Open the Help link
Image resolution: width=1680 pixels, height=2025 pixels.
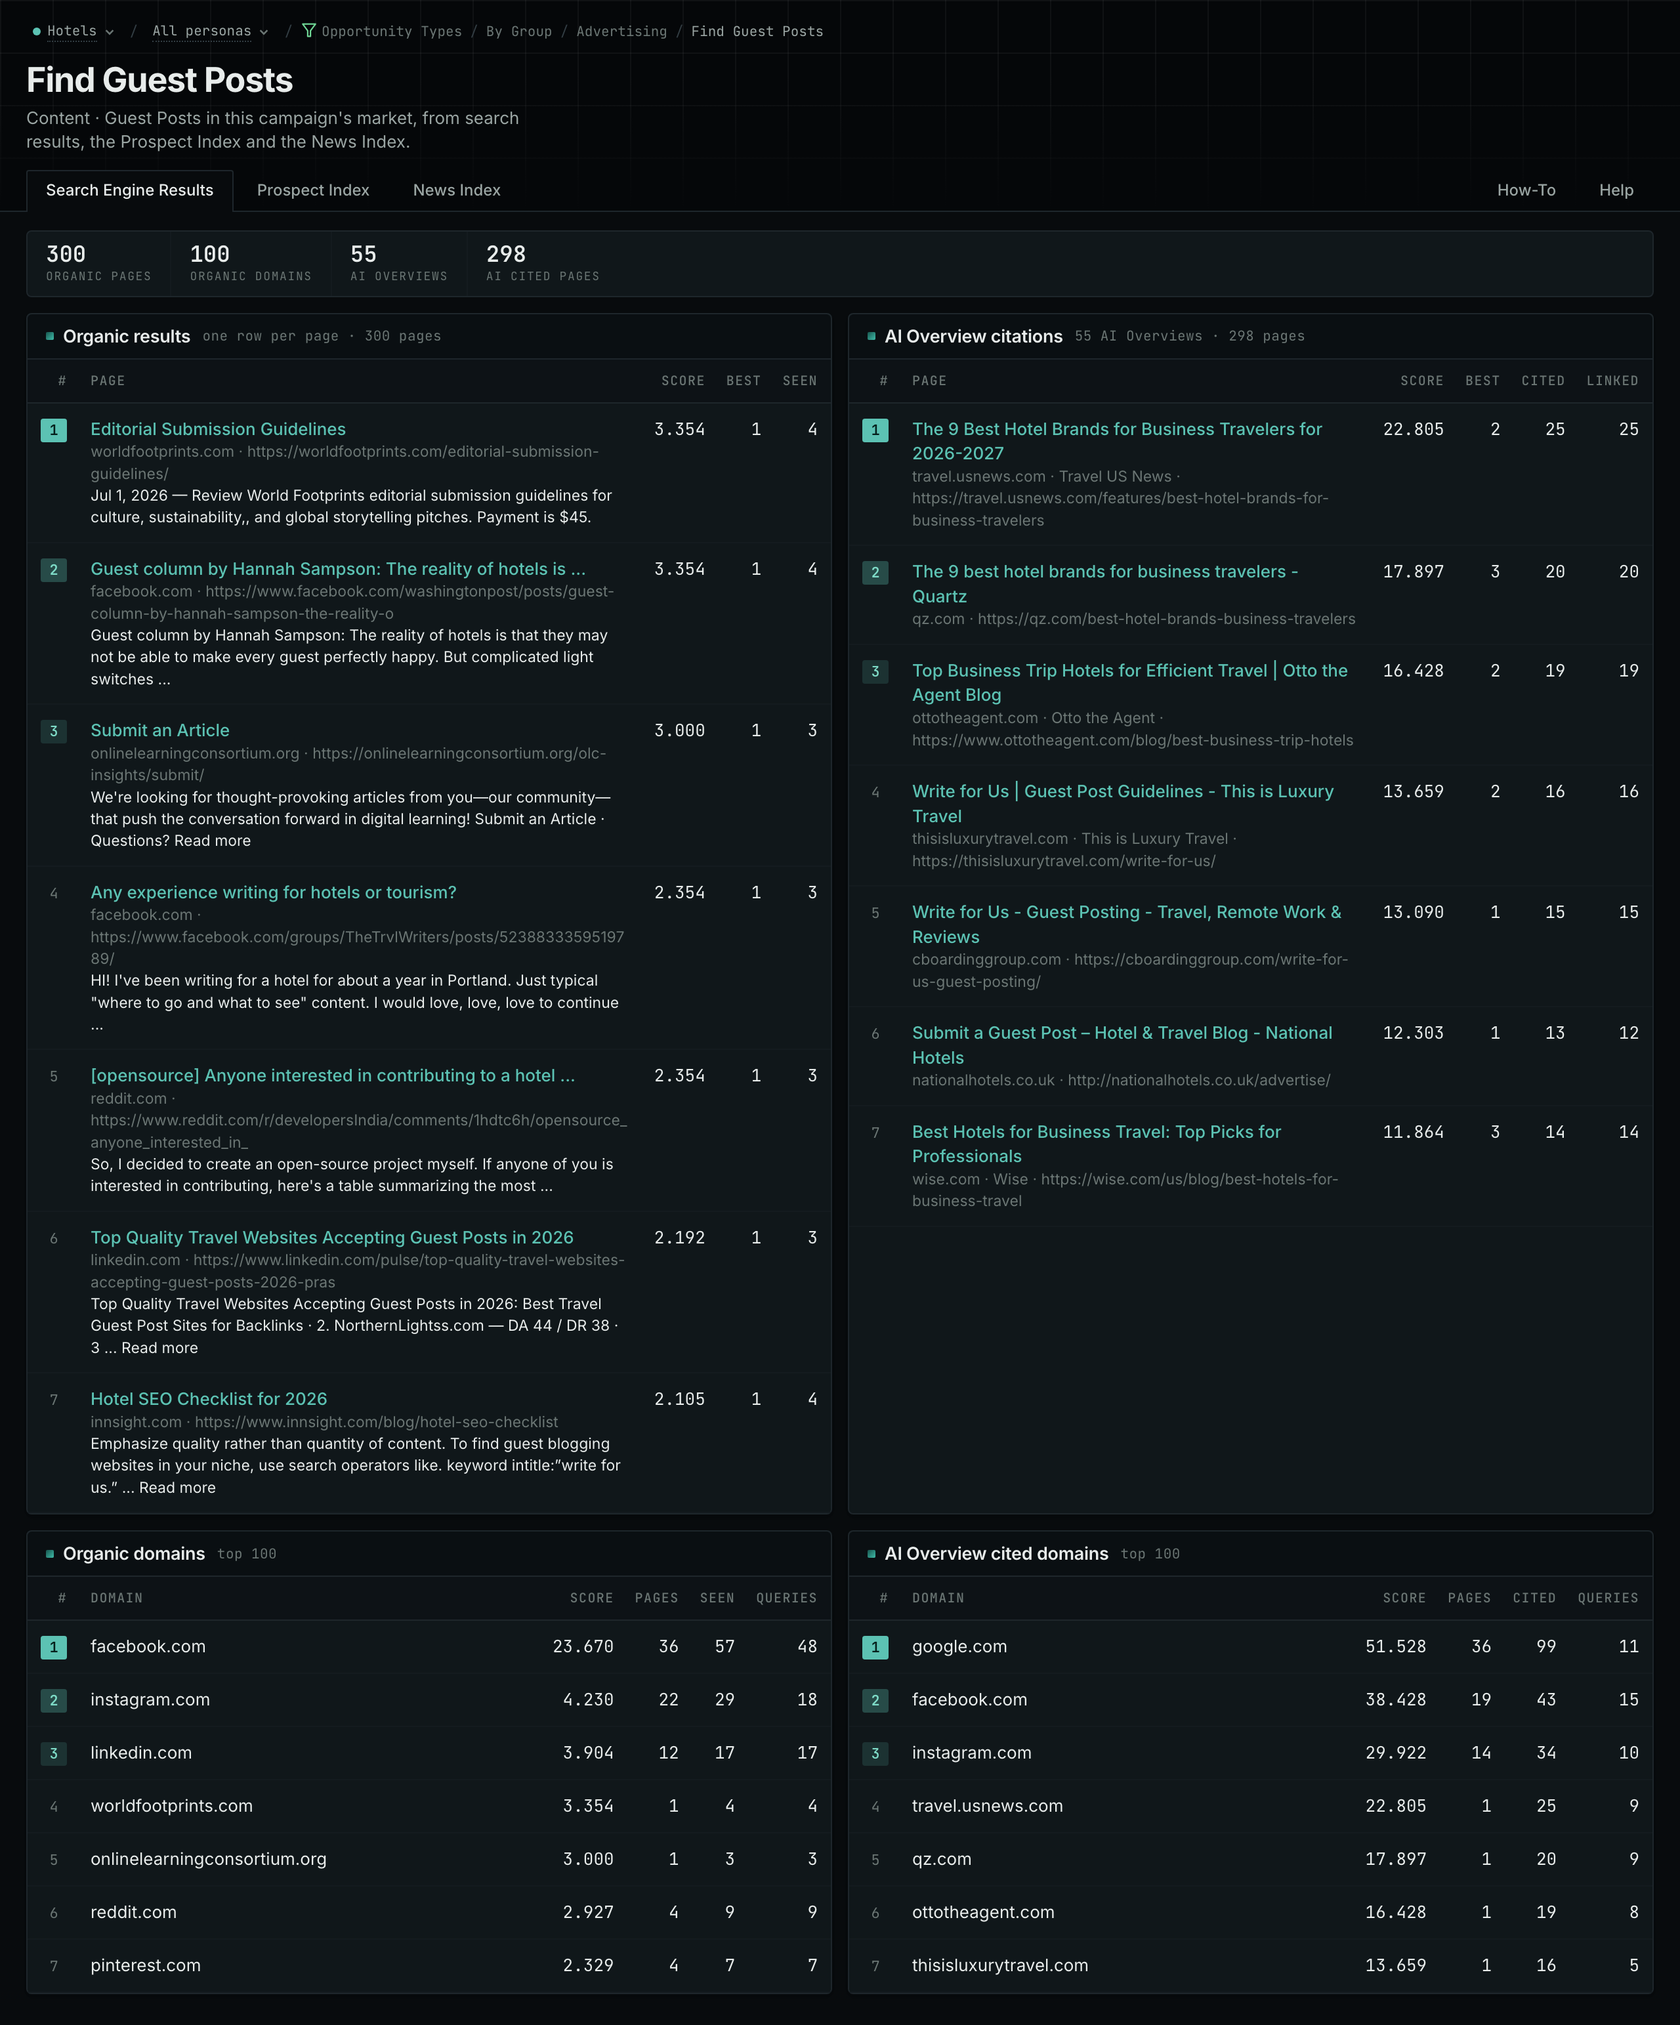click(1616, 190)
